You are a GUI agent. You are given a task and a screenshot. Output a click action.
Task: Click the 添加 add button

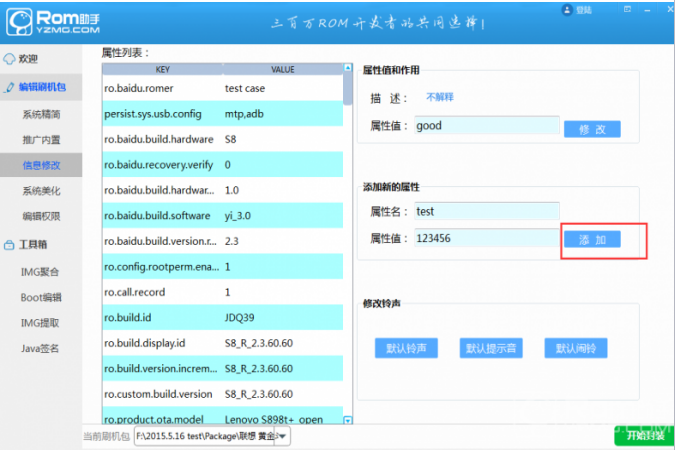pyautogui.click(x=592, y=239)
